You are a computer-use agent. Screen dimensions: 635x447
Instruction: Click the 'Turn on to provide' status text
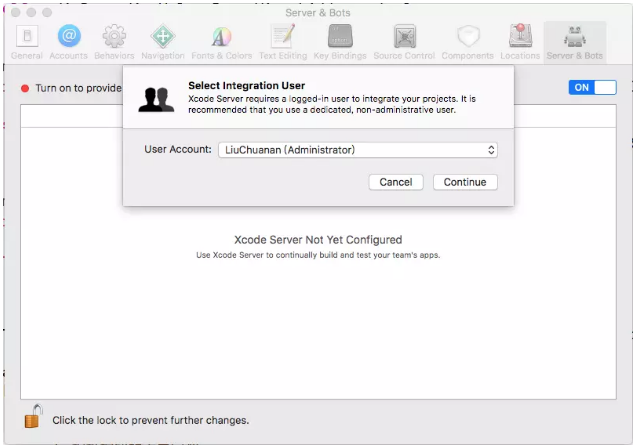79,88
